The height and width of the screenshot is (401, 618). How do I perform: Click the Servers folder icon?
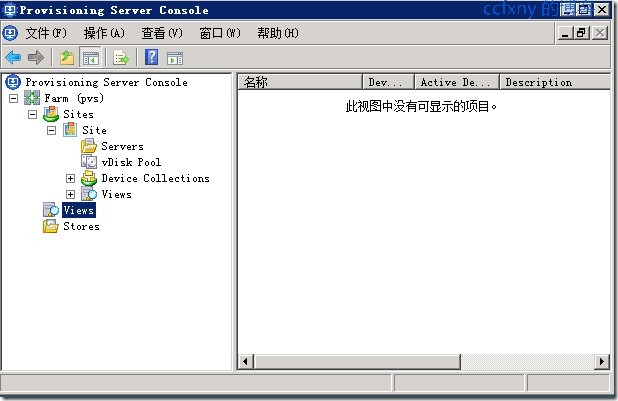point(89,146)
